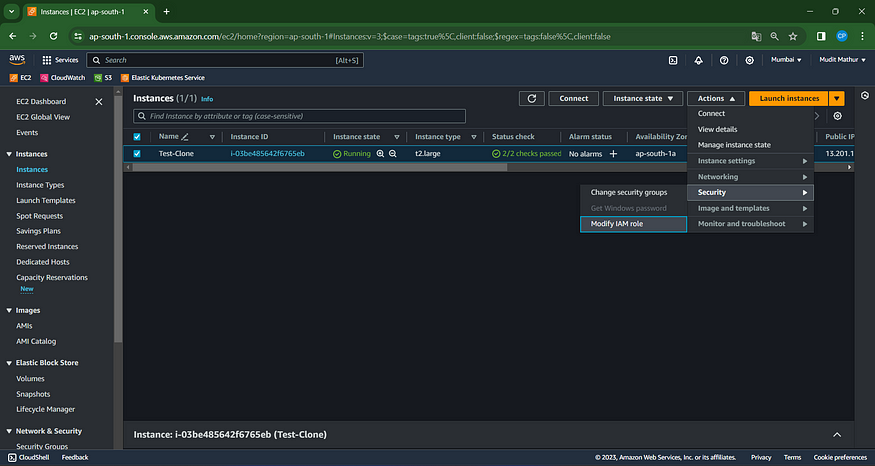Click the table horizontal scrollbar
Viewport: 875px width, 466px height.
click(x=319, y=167)
